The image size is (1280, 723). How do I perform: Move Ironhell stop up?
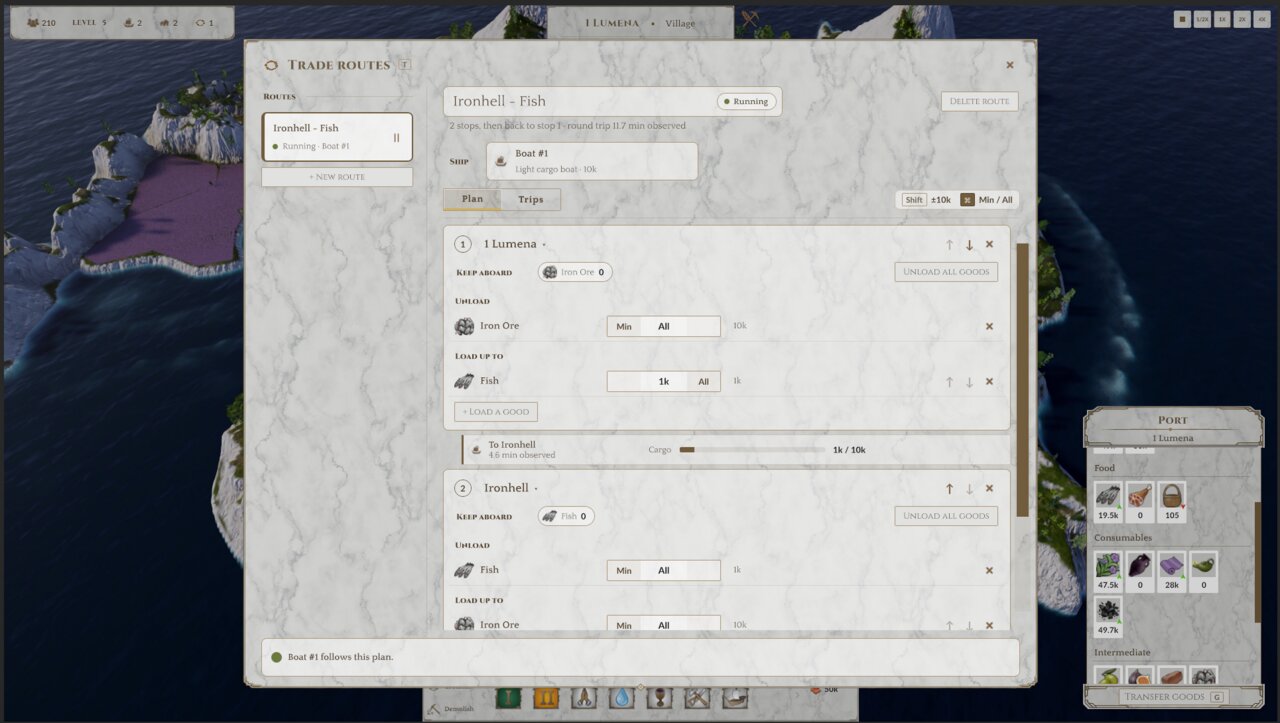(x=949, y=489)
